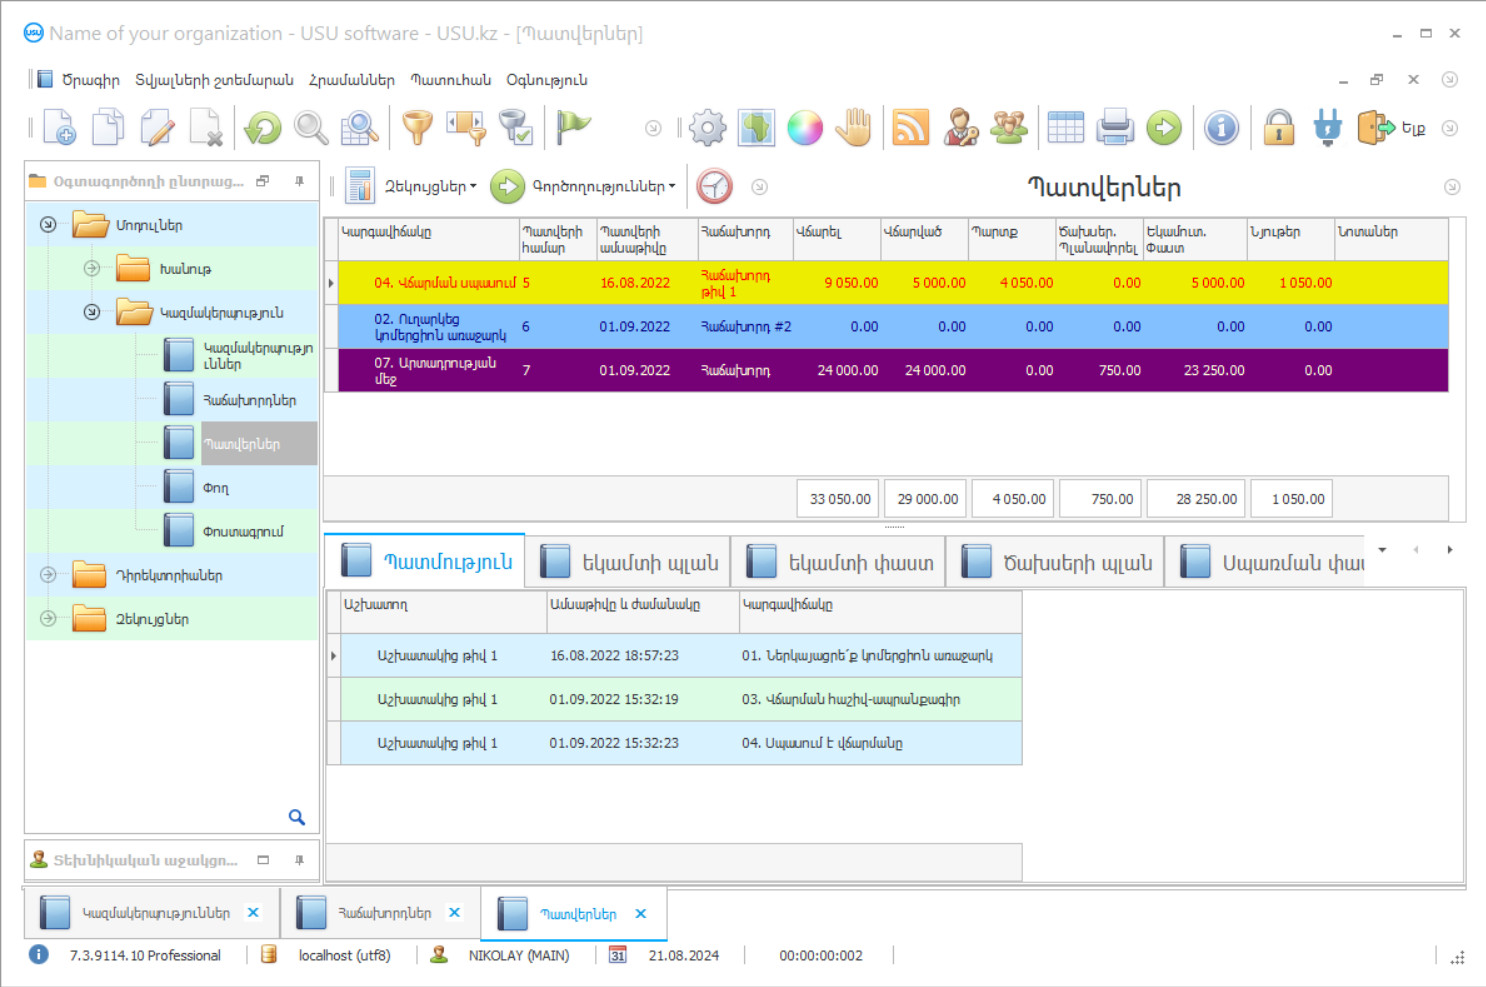Image resolution: width=1486 pixels, height=987 pixels.
Task: Select the yellow order row 04
Action: pos(890,283)
